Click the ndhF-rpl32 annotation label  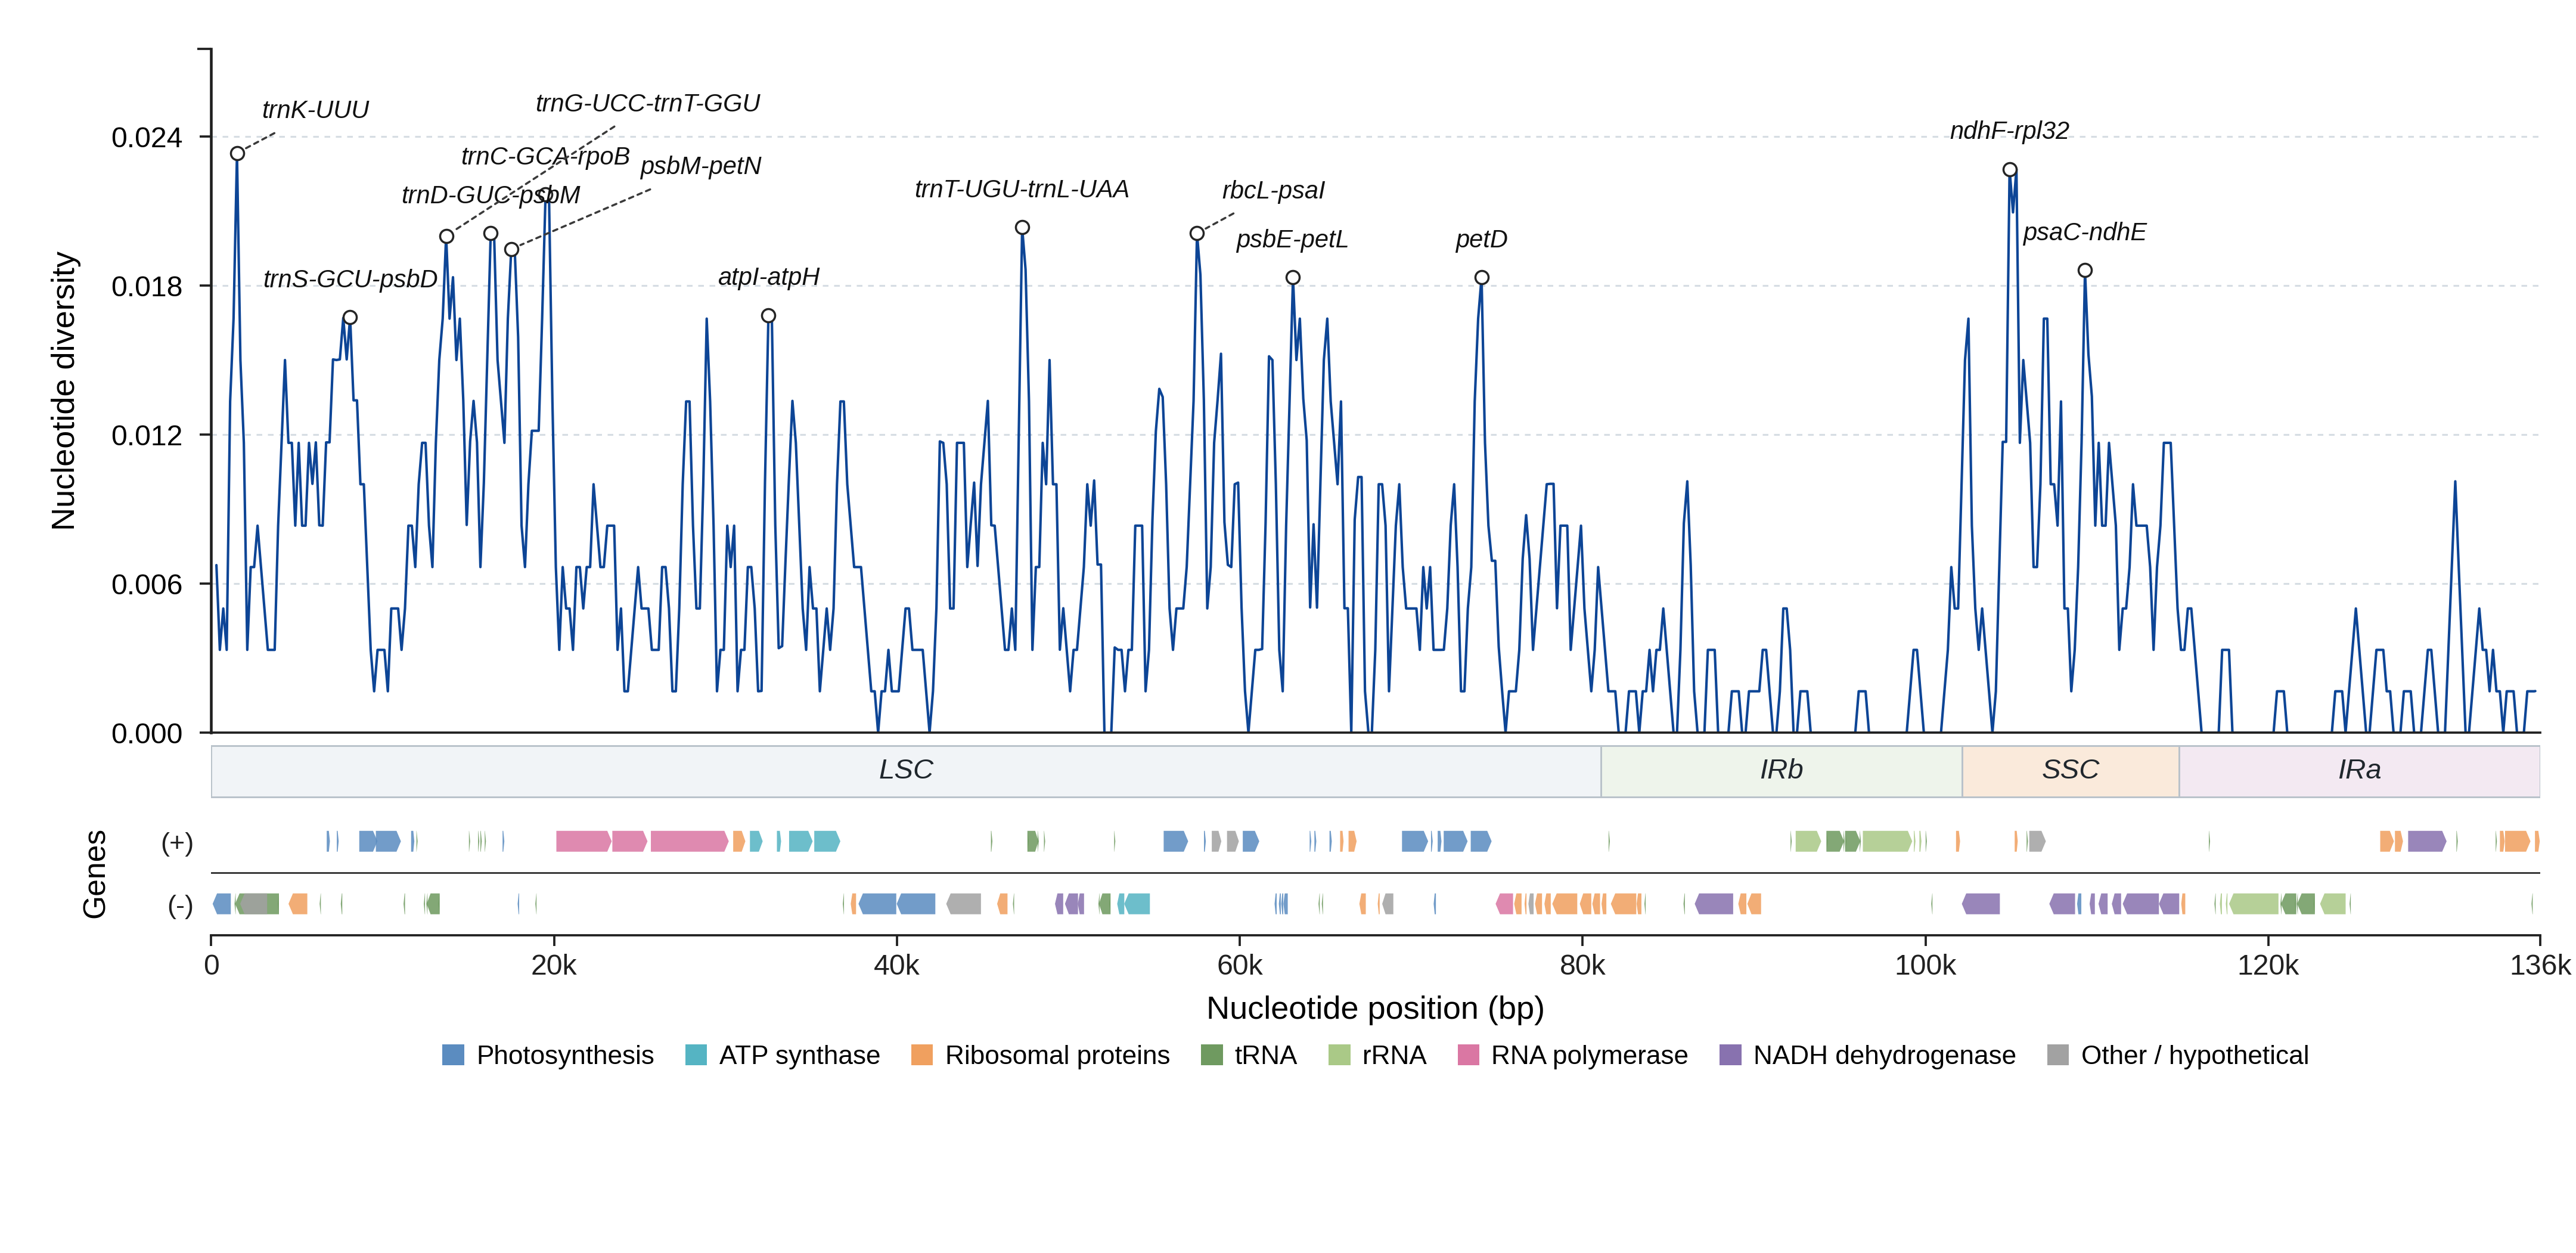point(2009,131)
